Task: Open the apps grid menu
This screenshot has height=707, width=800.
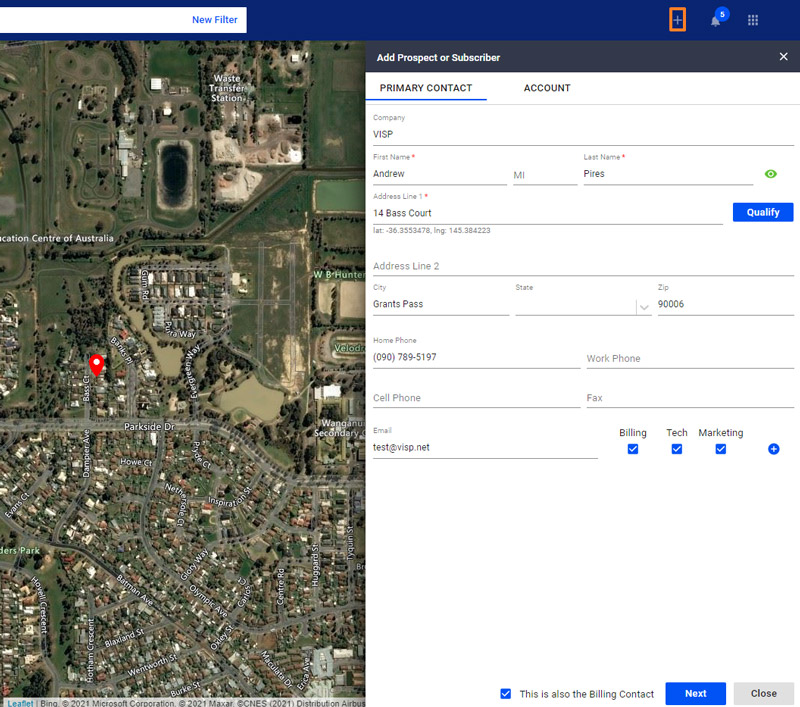Action: [x=753, y=20]
